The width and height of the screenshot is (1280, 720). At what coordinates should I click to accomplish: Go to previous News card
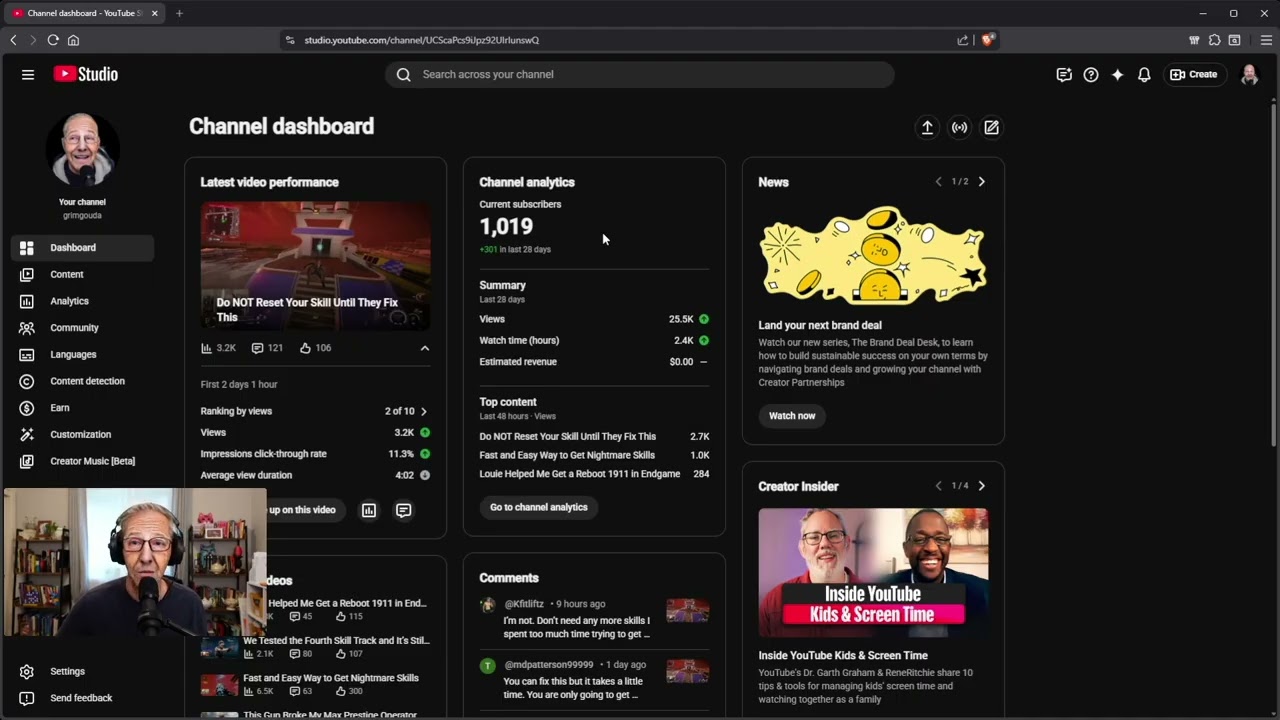click(x=938, y=182)
